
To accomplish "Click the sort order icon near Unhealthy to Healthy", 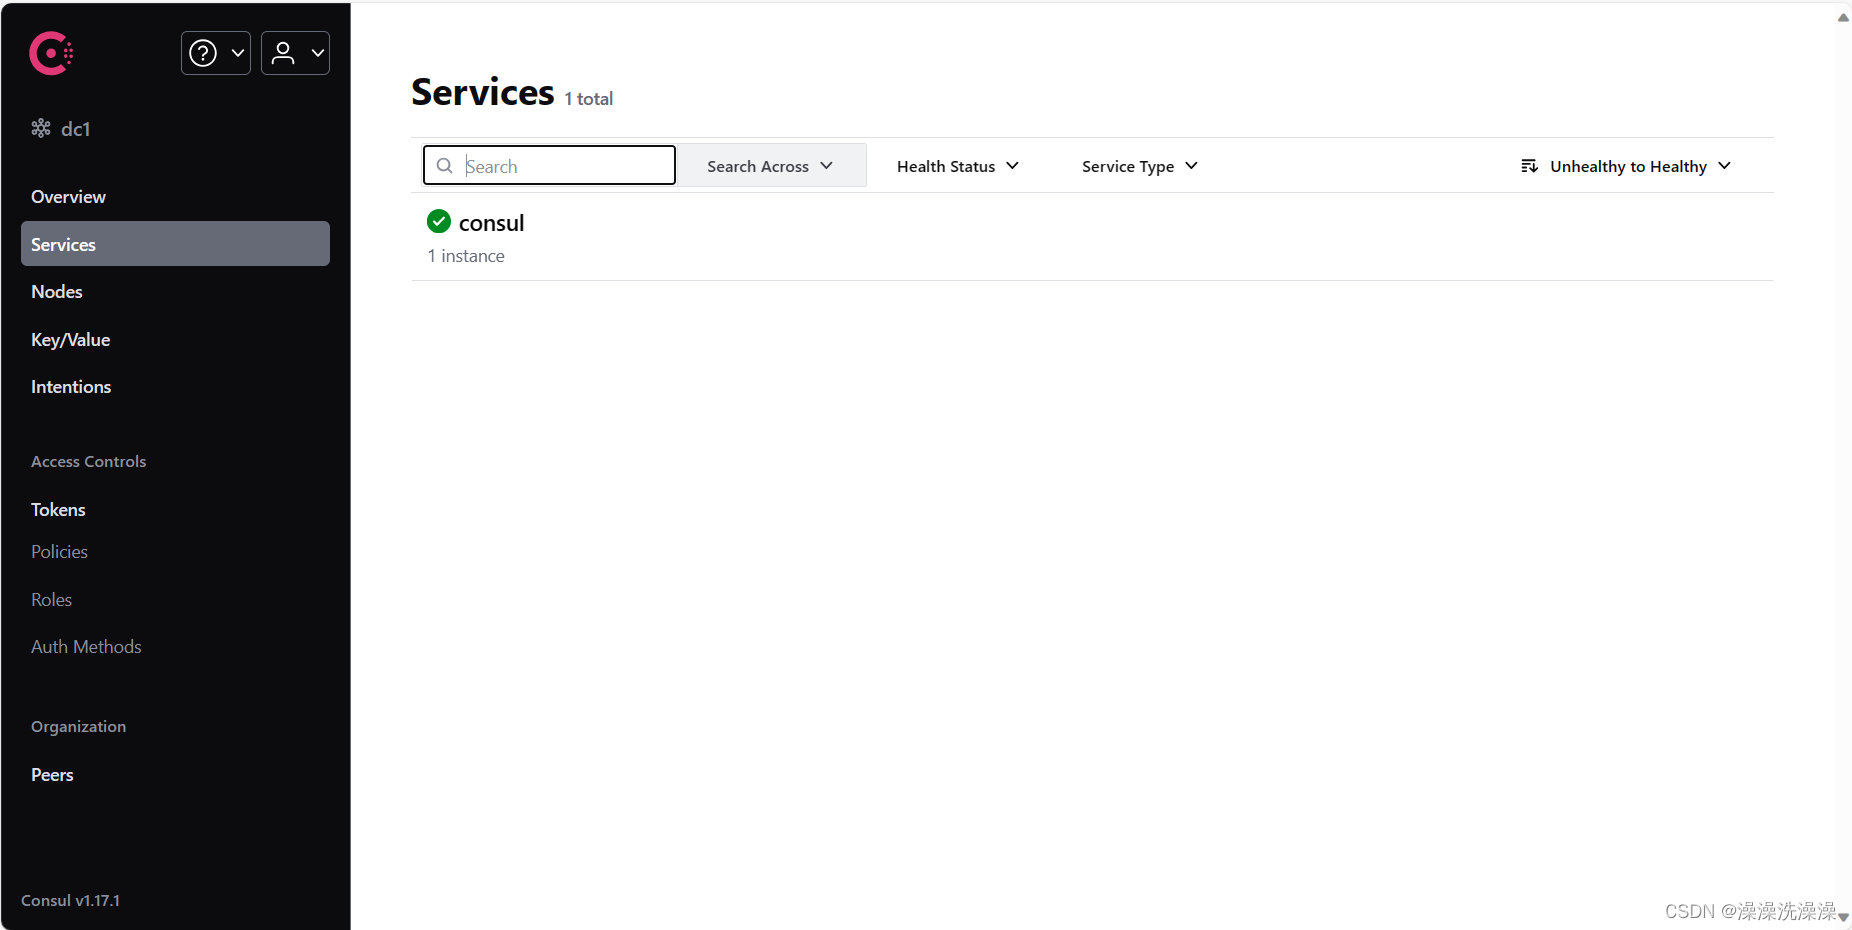I will pos(1530,166).
